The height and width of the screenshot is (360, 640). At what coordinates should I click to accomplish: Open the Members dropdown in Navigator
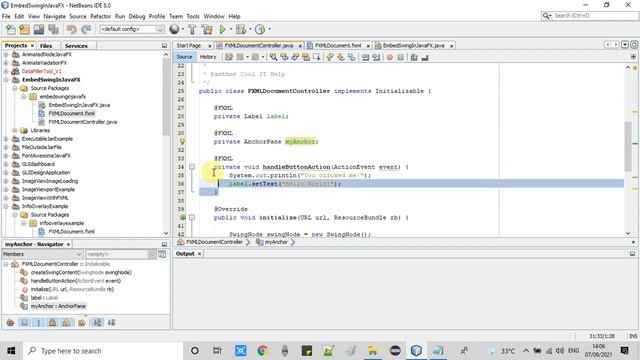(x=42, y=254)
